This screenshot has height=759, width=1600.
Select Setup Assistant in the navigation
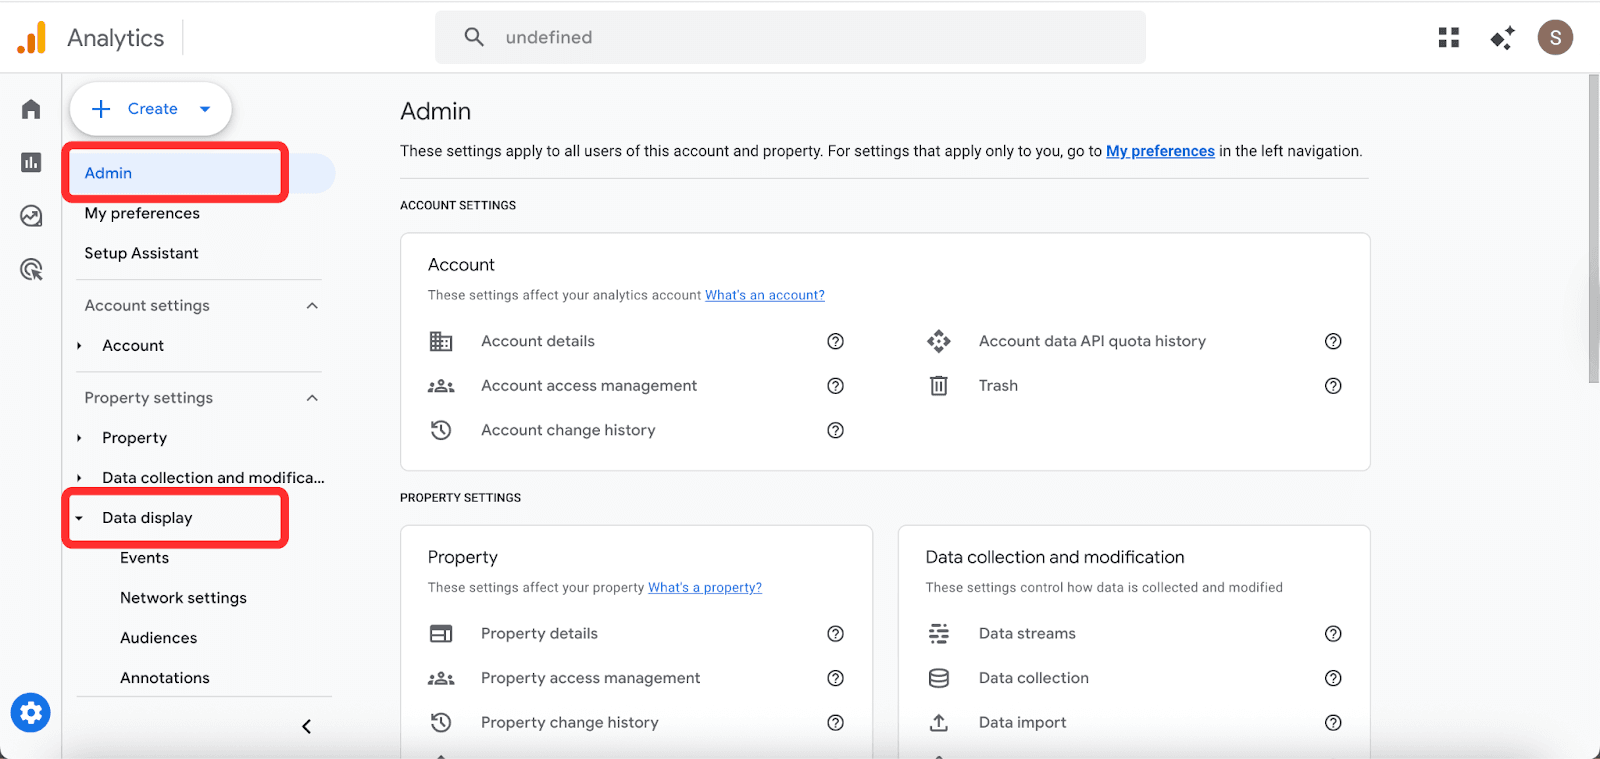click(x=141, y=254)
